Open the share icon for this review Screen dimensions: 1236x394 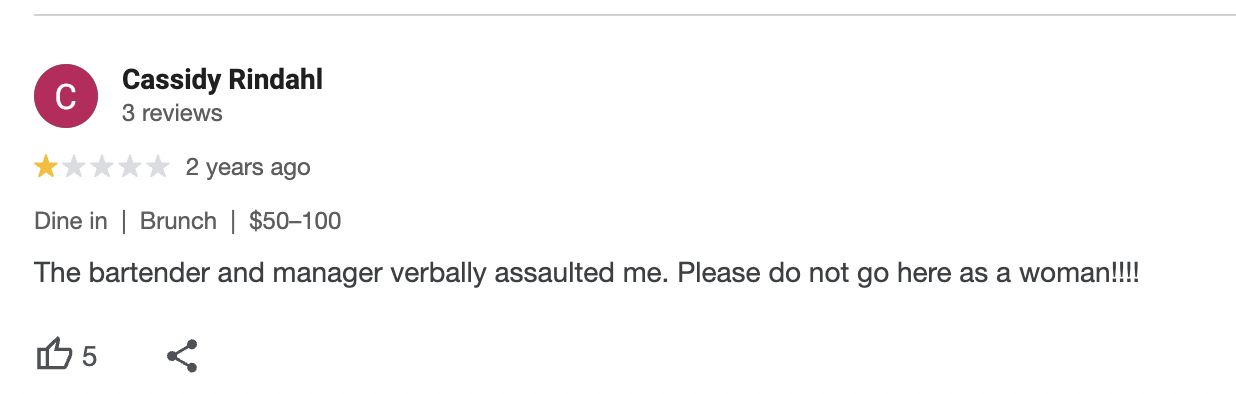click(181, 355)
